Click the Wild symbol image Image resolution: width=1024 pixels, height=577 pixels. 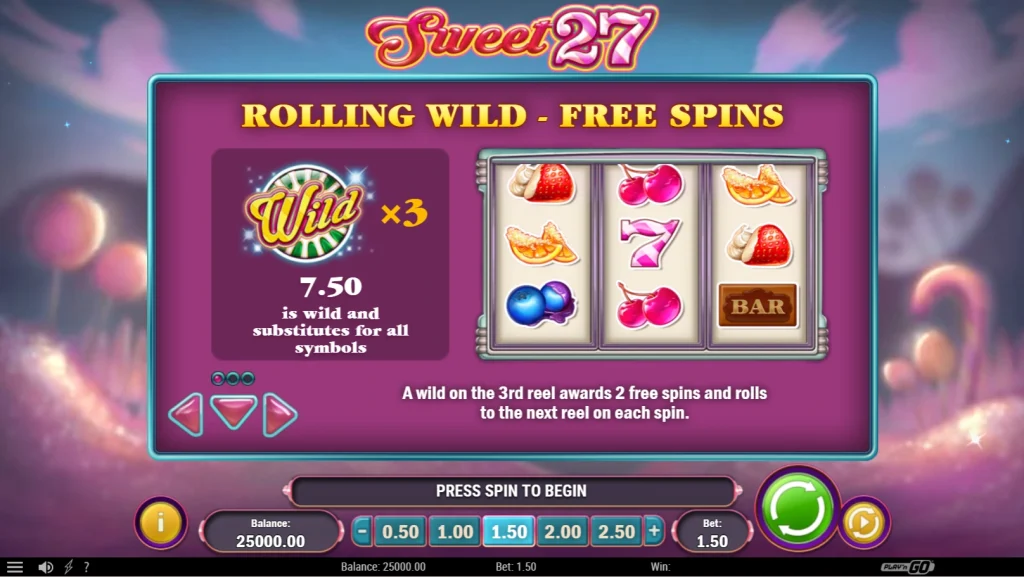pyautogui.click(x=304, y=213)
